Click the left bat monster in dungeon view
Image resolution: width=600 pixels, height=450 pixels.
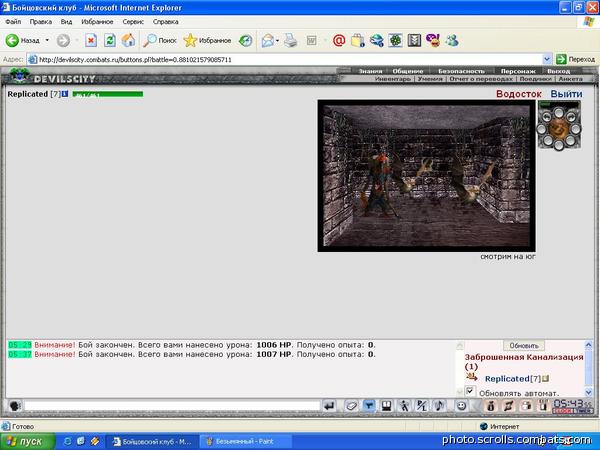point(412,174)
